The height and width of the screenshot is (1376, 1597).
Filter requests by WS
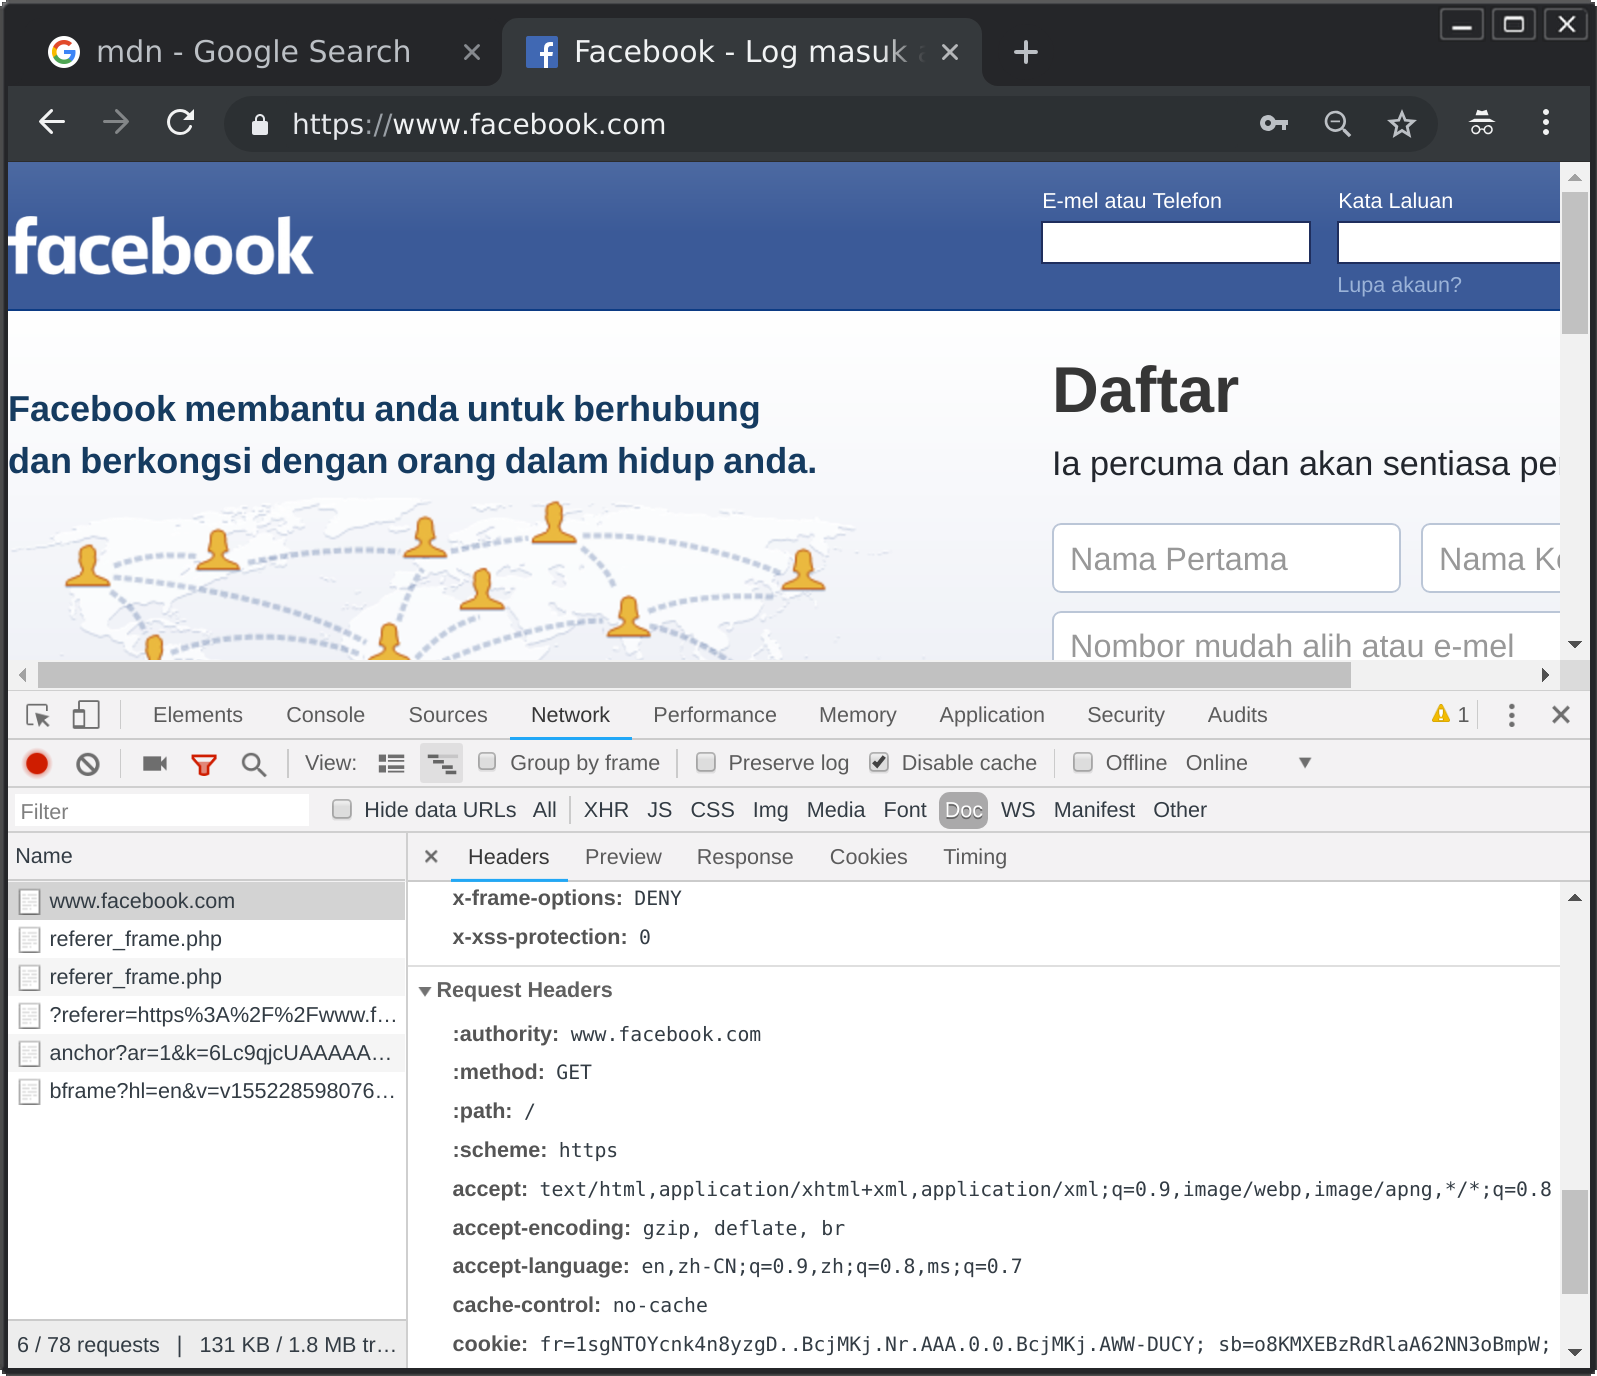click(1018, 810)
